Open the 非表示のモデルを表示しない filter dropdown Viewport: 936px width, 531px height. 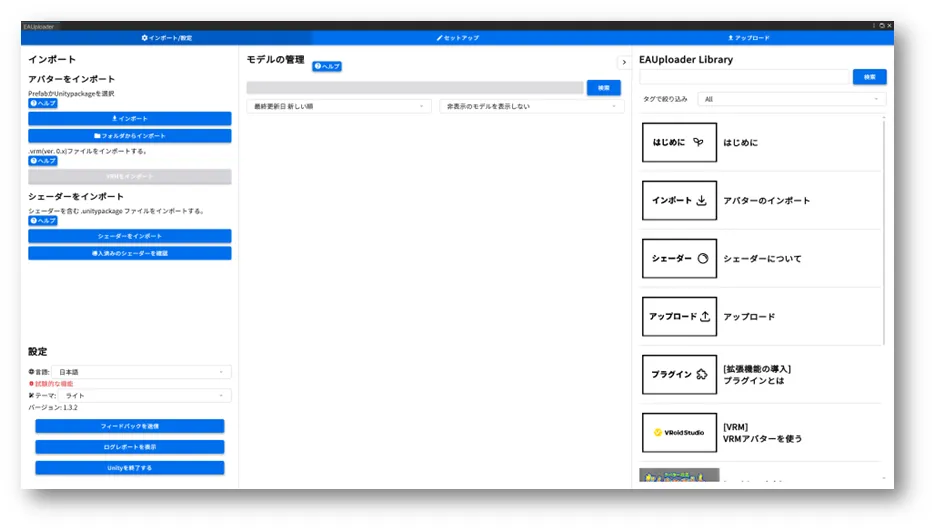pos(531,106)
